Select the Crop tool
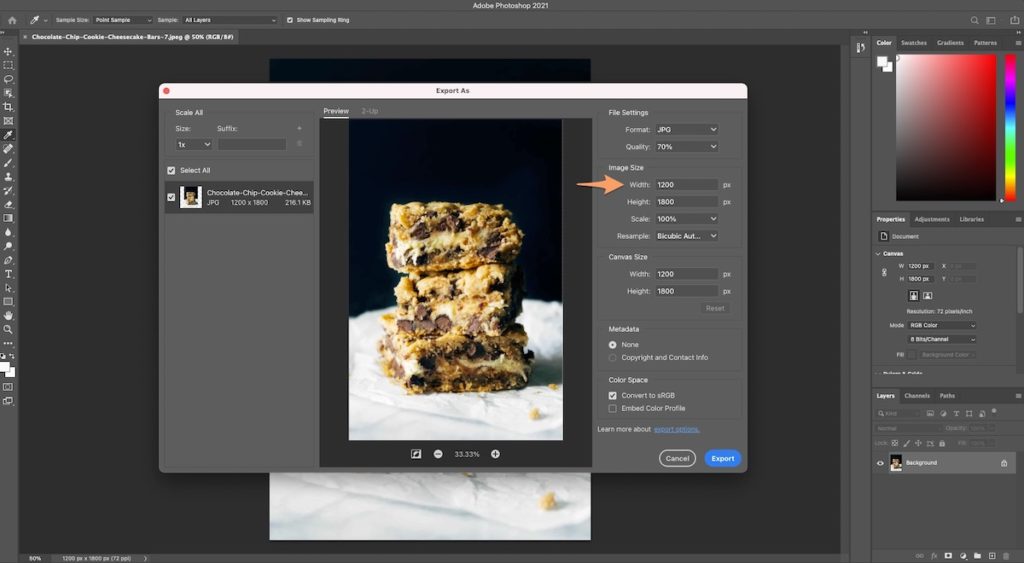Image resolution: width=1024 pixels, height=563 pixels. (8, 106)
